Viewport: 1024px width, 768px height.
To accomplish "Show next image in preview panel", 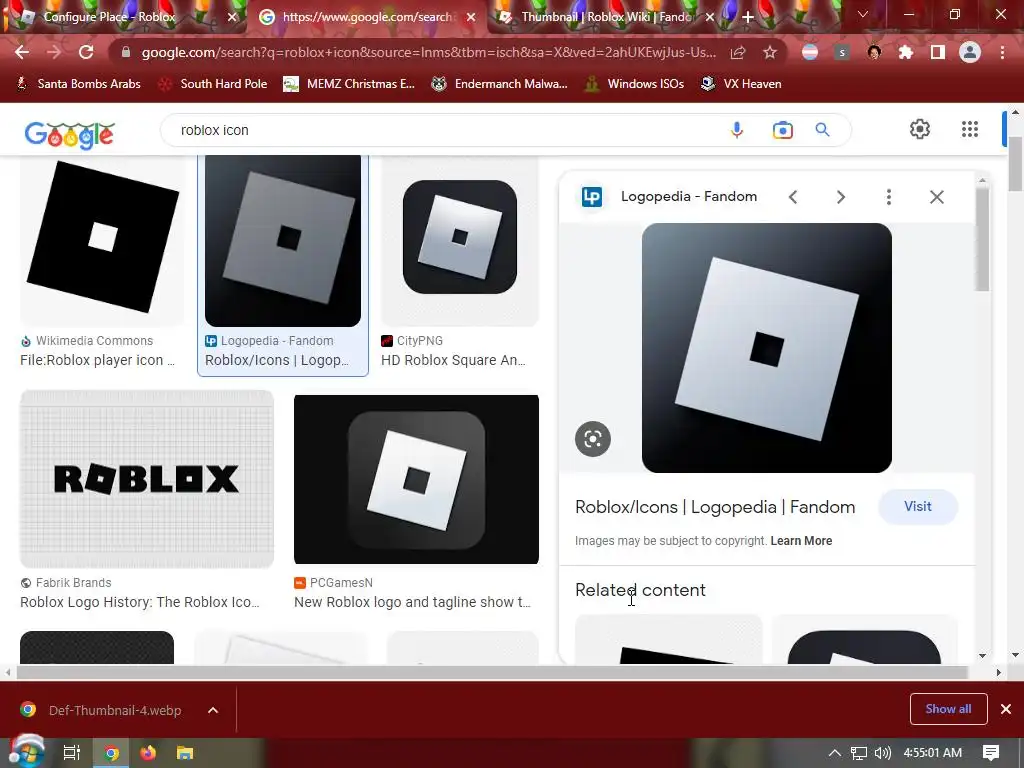I will click(x=840, y=197).
